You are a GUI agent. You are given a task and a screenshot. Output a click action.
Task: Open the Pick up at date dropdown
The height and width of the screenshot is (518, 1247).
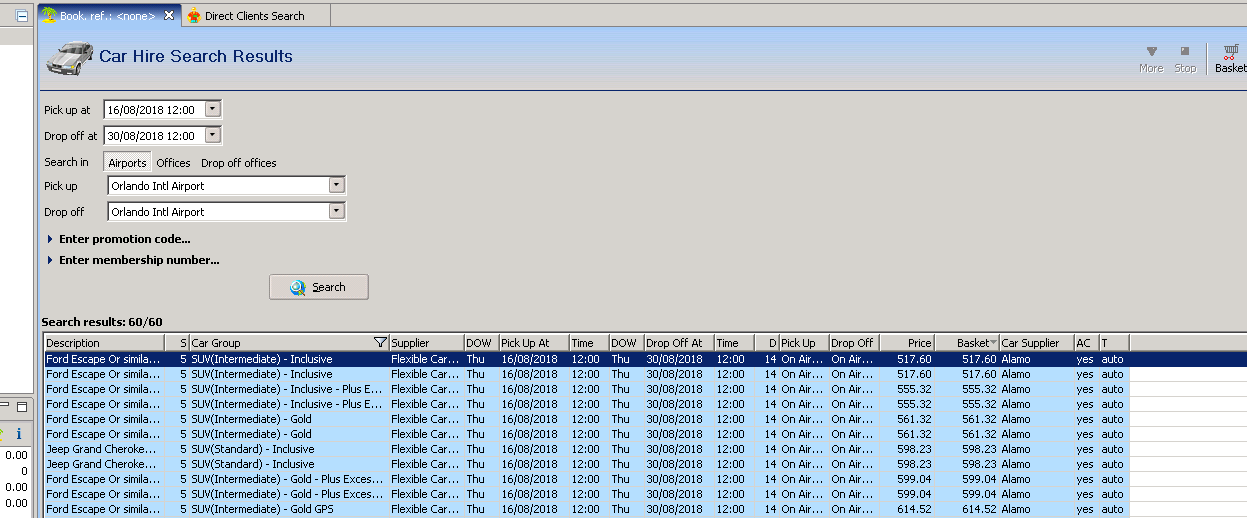pos(212,109)
